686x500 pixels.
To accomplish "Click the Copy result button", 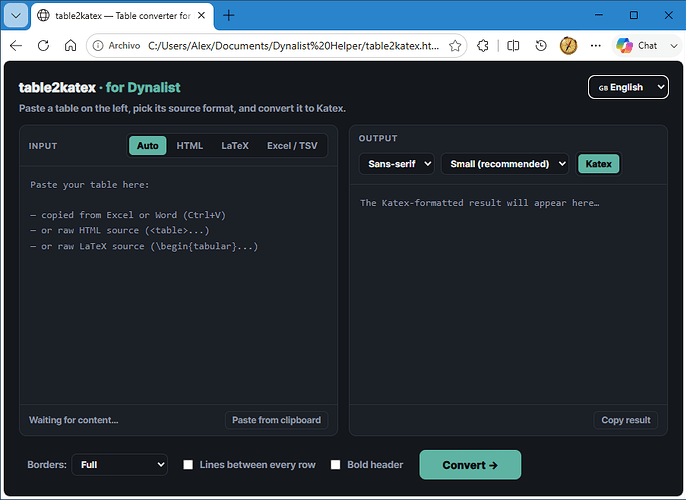I will point(626,420).
